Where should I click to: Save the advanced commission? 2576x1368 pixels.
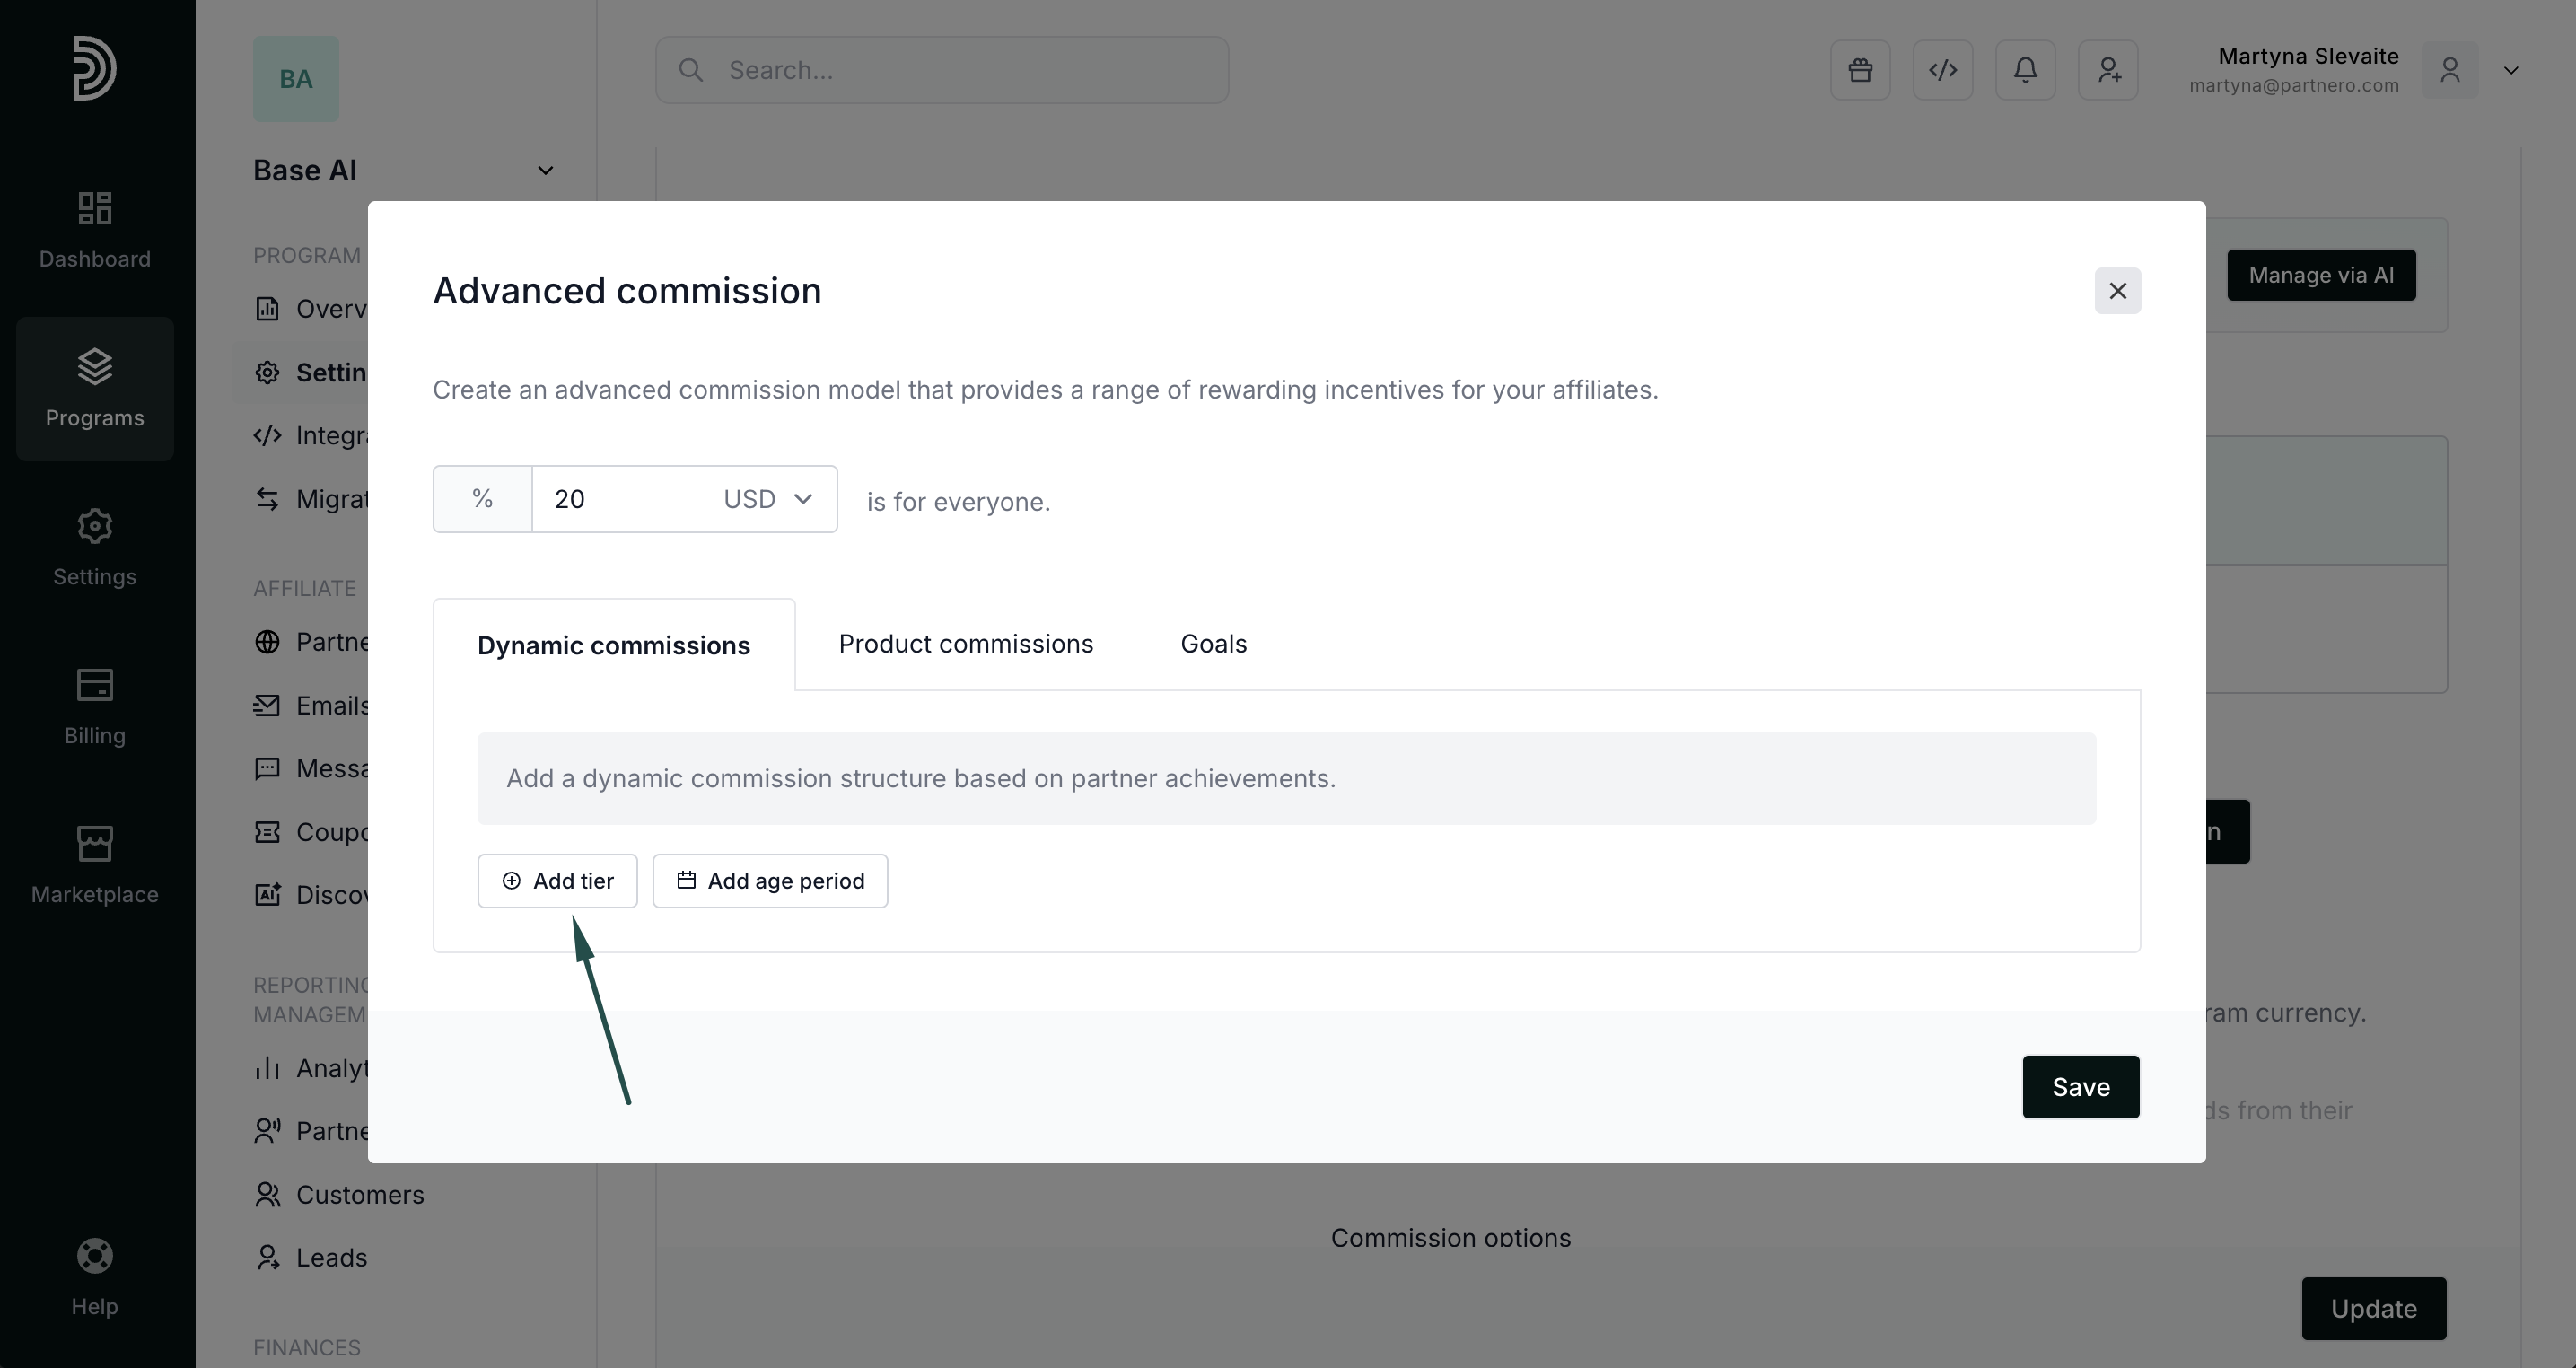click(2080, 1087)
